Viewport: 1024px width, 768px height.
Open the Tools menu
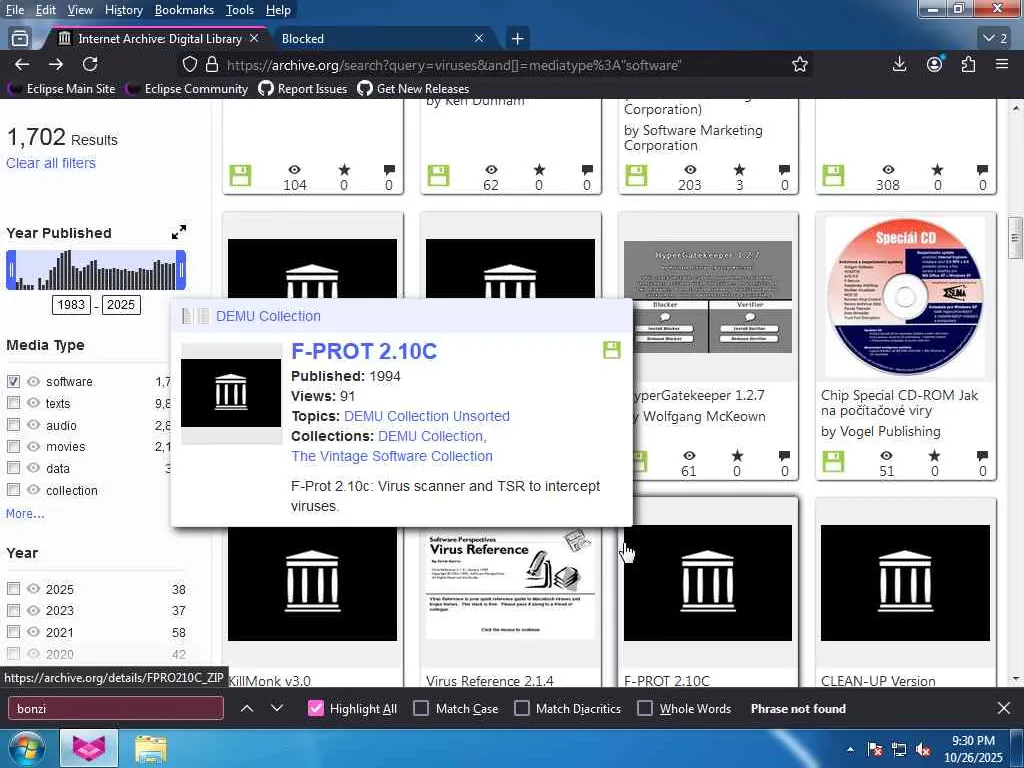coord(240,10)
